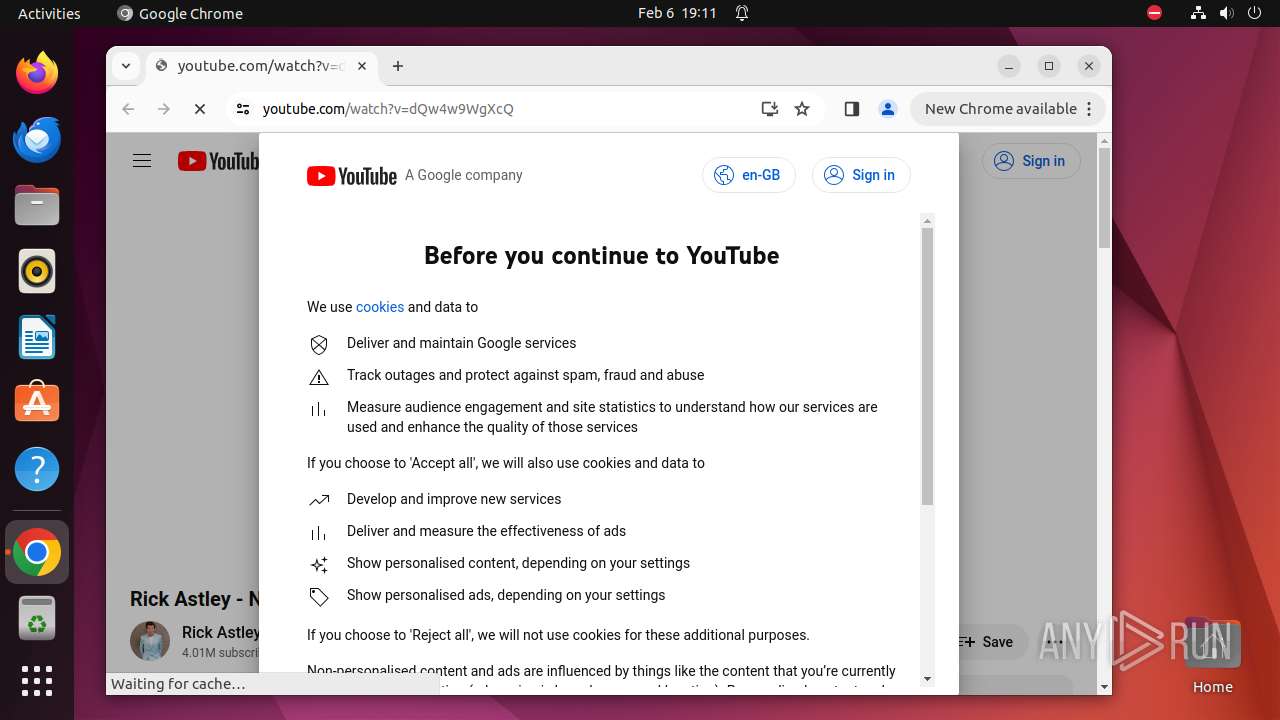Open the volume icon in system tray
The width and height of the screenshot is (1280, 720).
point(1227,13)
